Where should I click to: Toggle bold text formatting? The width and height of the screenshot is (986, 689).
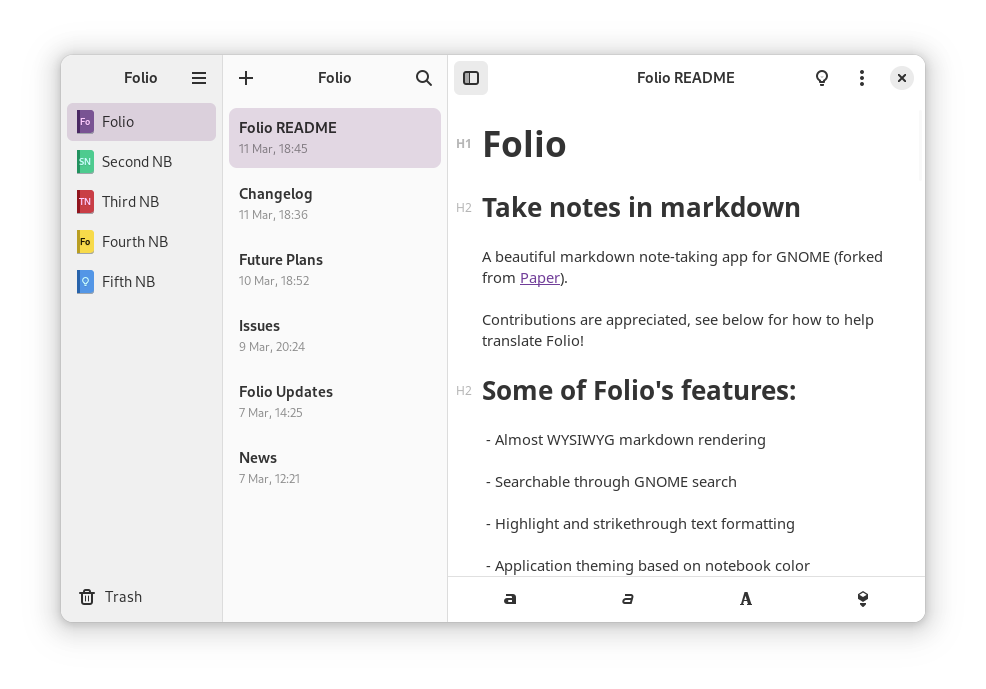510,599
